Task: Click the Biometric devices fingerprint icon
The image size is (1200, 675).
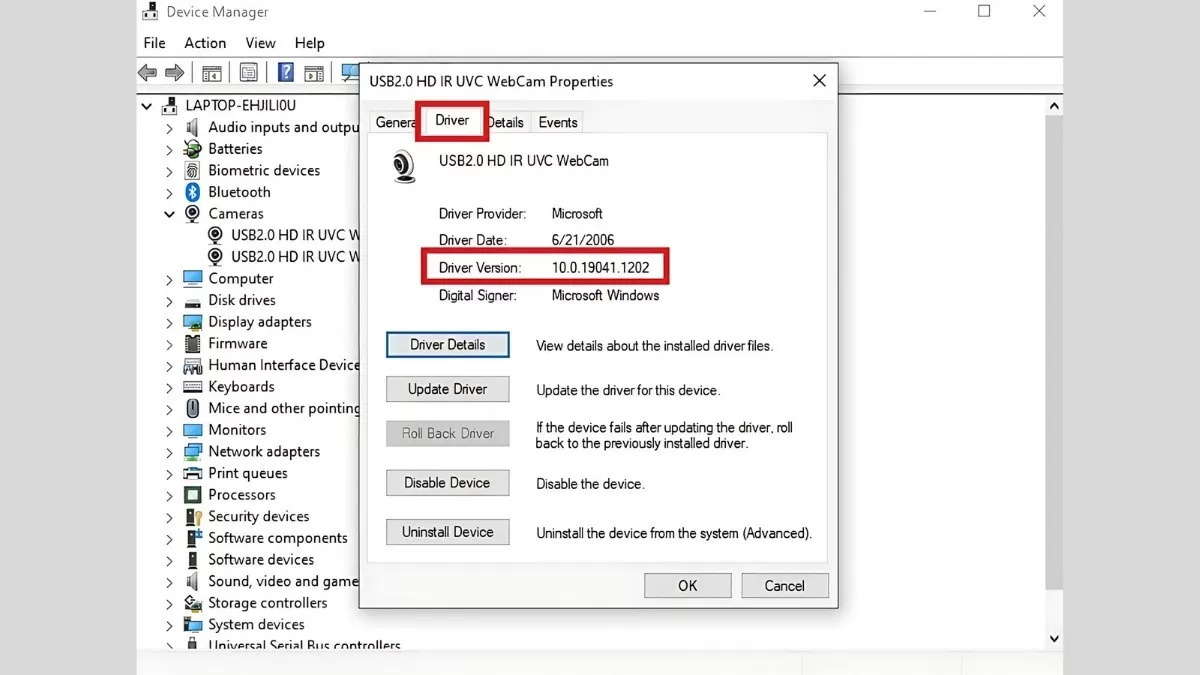Action: pyautogui.click(x=193, y=170)
